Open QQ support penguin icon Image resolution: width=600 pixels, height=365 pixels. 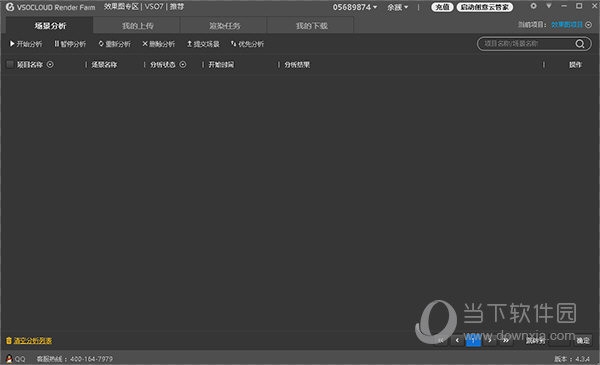[9, 359]
